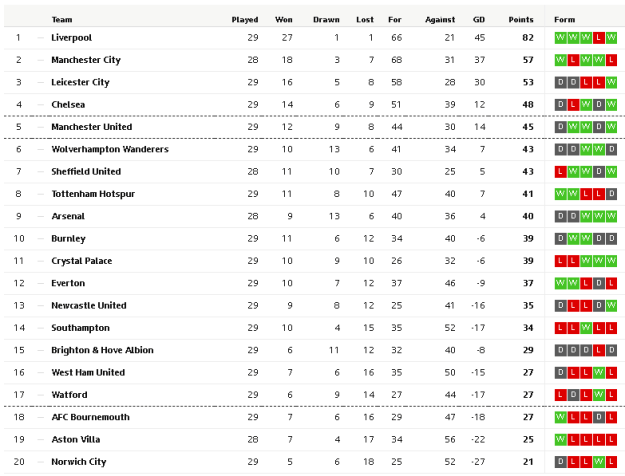Click Norwich City's green W form badge

click(x=598, y=462)
